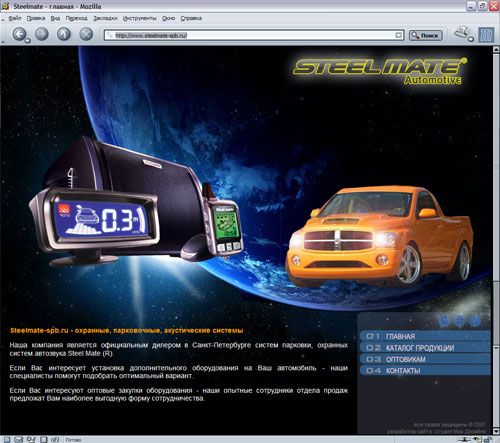Screen dimensions: 500x443
Task: Click the Forward navigation arrow
Action: point(42,34)
